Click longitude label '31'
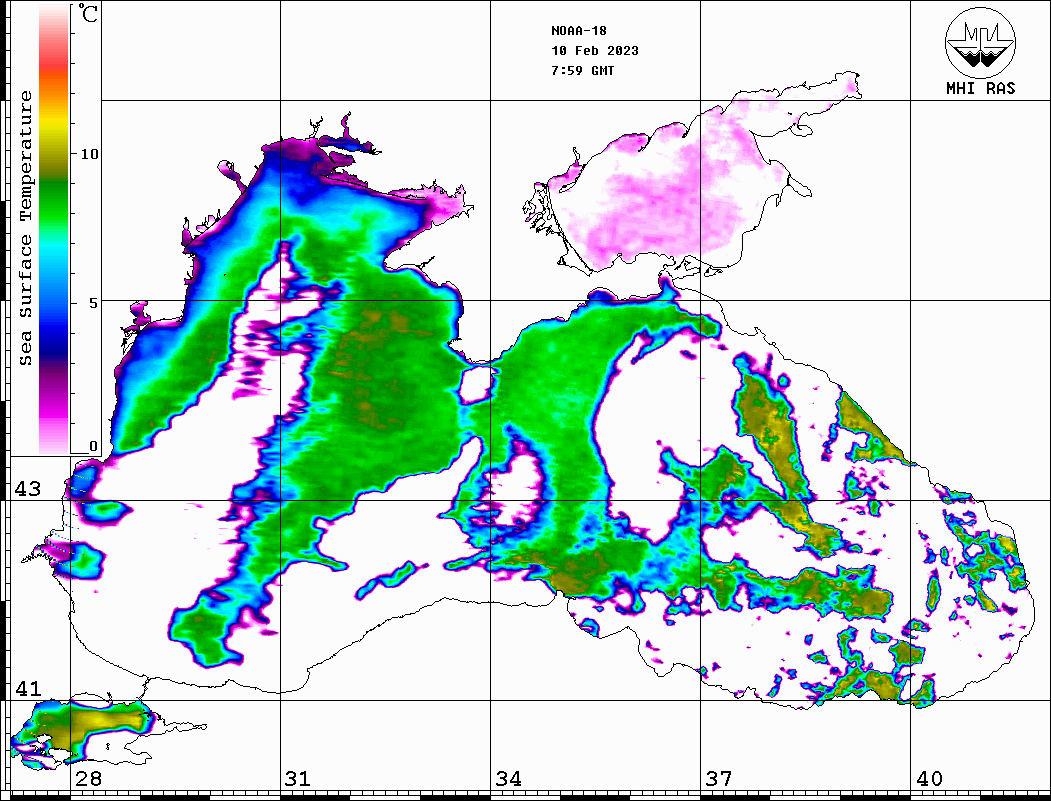Viewport: 1051px width, 801px height. (298, 778)
